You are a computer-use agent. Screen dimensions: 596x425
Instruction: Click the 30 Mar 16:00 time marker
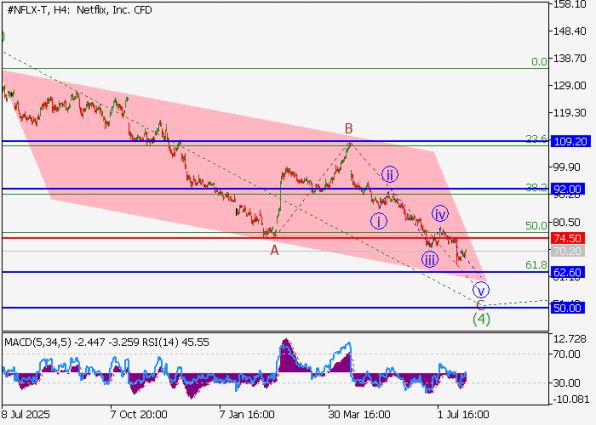[x=360, y=414]
